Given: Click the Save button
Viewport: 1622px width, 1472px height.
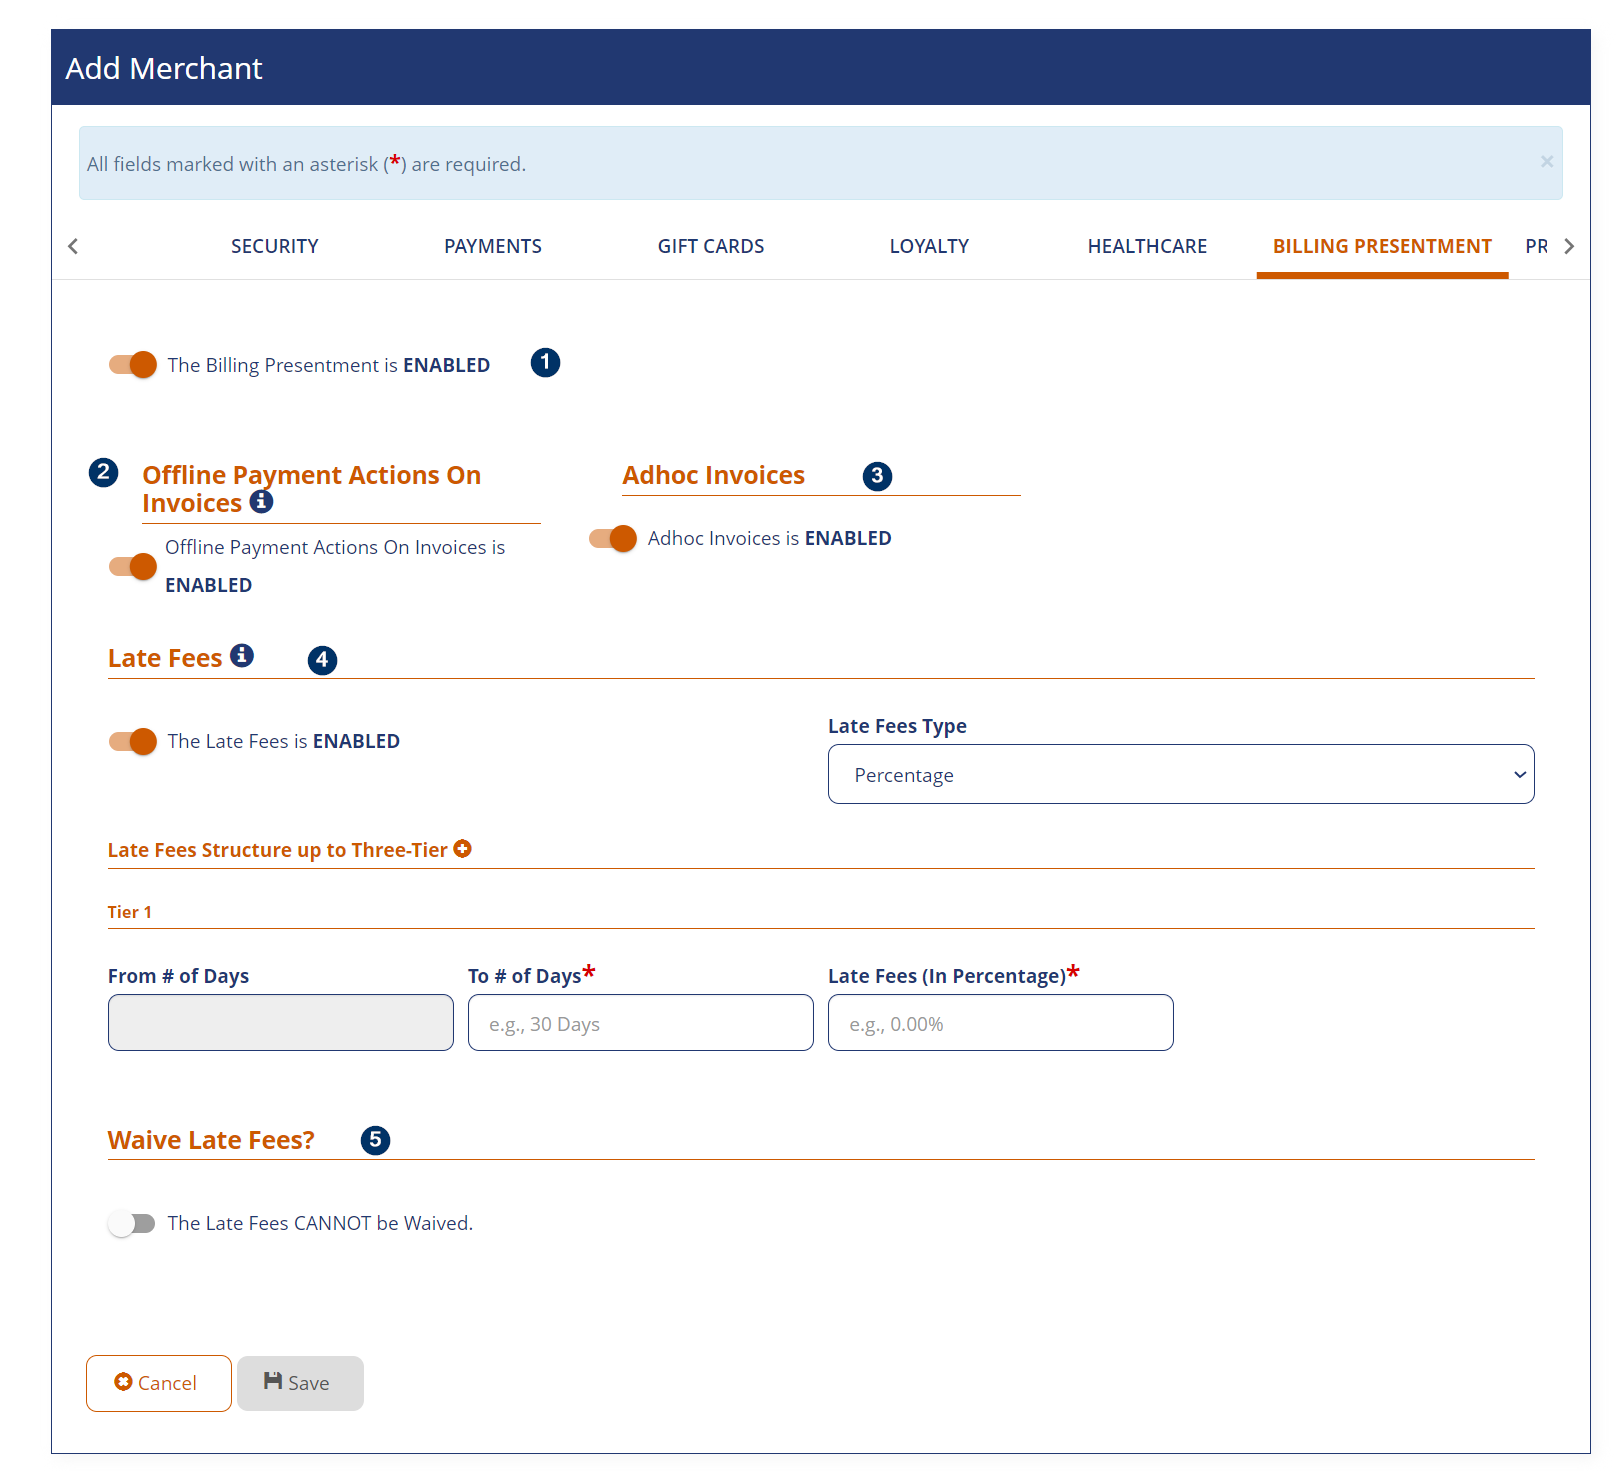Looking at the screenshot, I should (300, 1383).
